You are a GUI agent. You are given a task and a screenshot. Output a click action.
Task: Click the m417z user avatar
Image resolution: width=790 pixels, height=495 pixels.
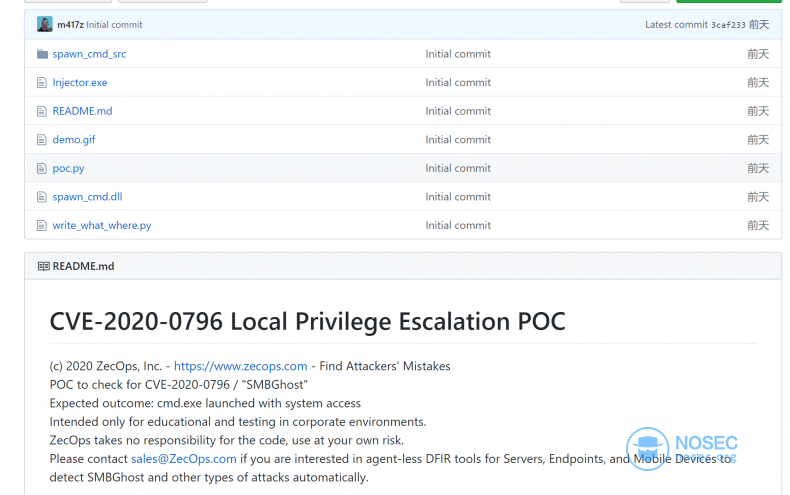coord(45,24)
